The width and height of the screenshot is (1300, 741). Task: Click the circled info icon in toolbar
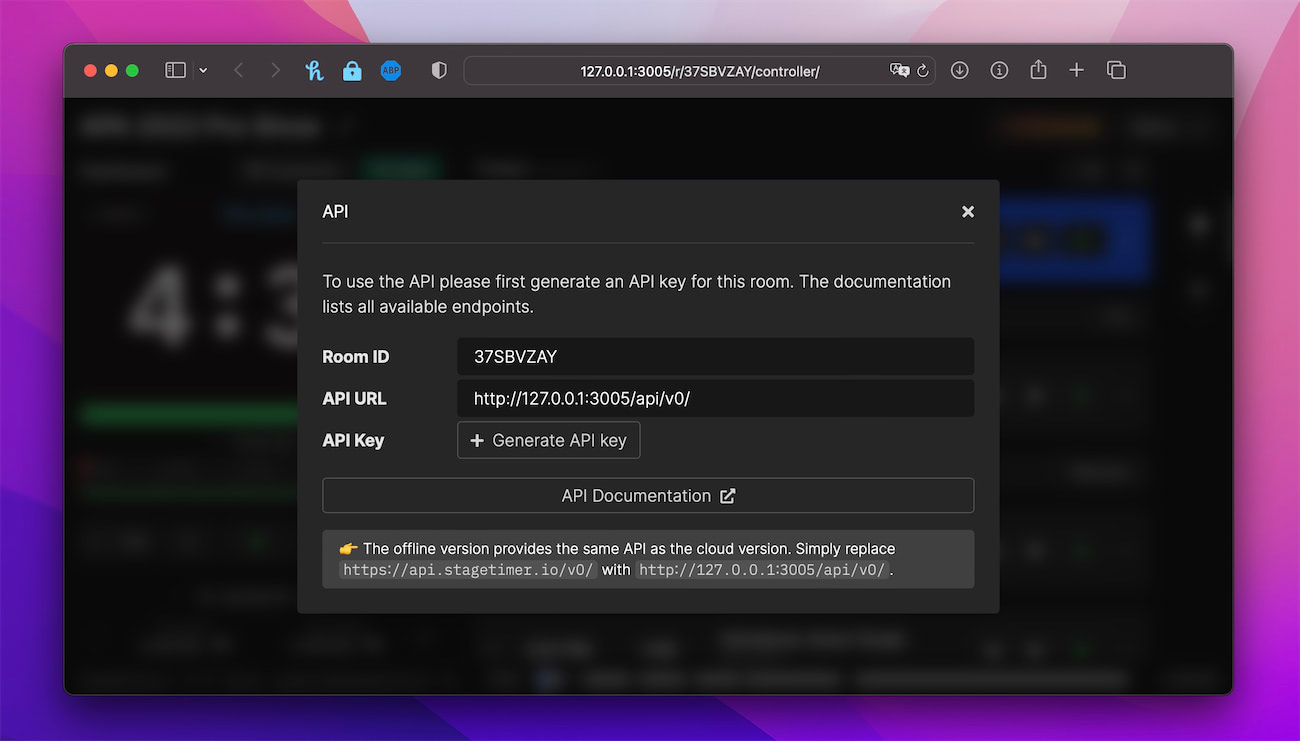click(x=999, y=71)
